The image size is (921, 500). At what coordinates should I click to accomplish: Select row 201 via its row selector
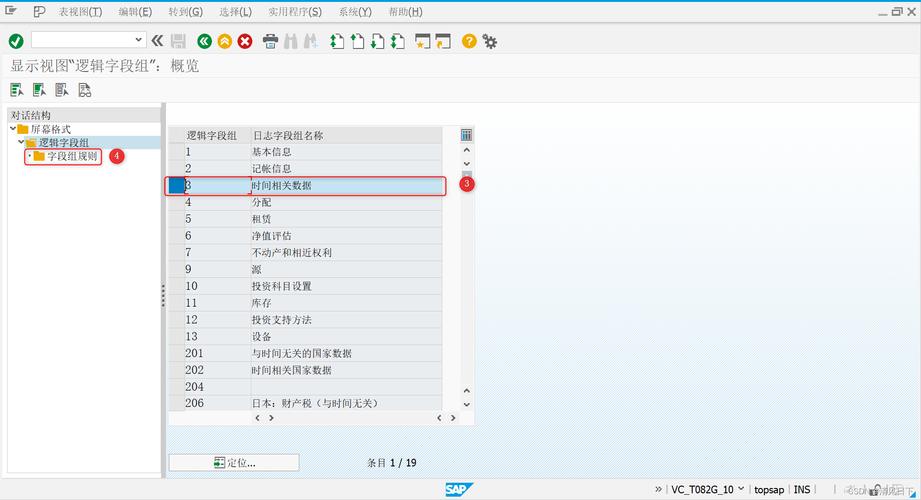176,353
